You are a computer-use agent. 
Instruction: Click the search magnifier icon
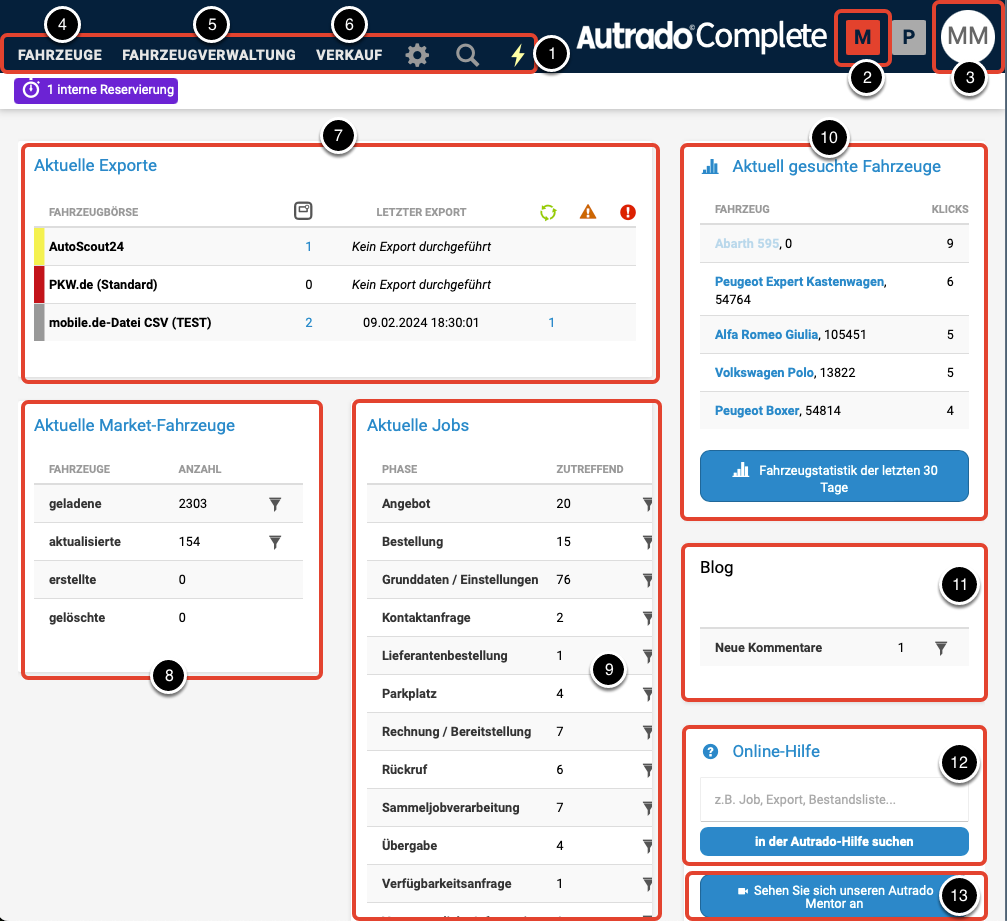tap(467, 56)
